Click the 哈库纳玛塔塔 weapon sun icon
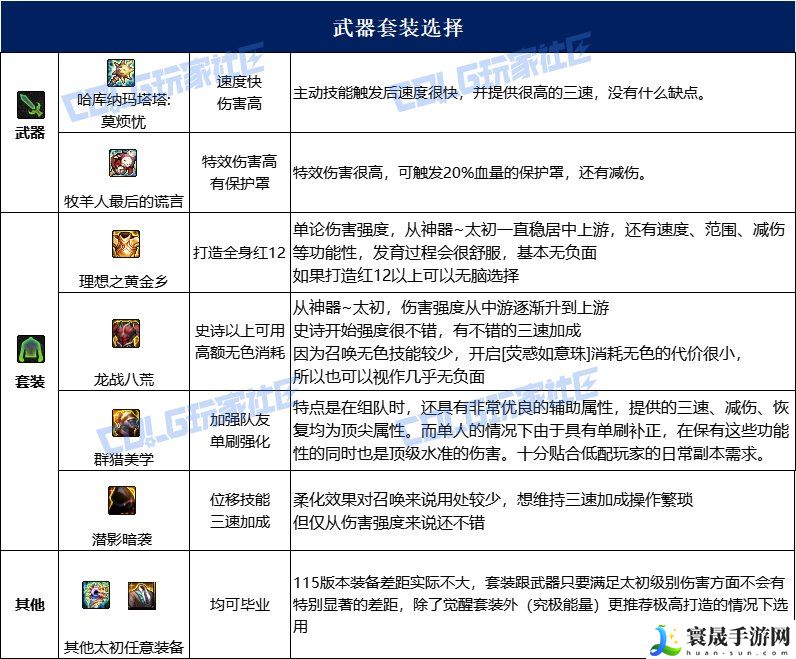The image size is (796, 659). coord(121,73)
